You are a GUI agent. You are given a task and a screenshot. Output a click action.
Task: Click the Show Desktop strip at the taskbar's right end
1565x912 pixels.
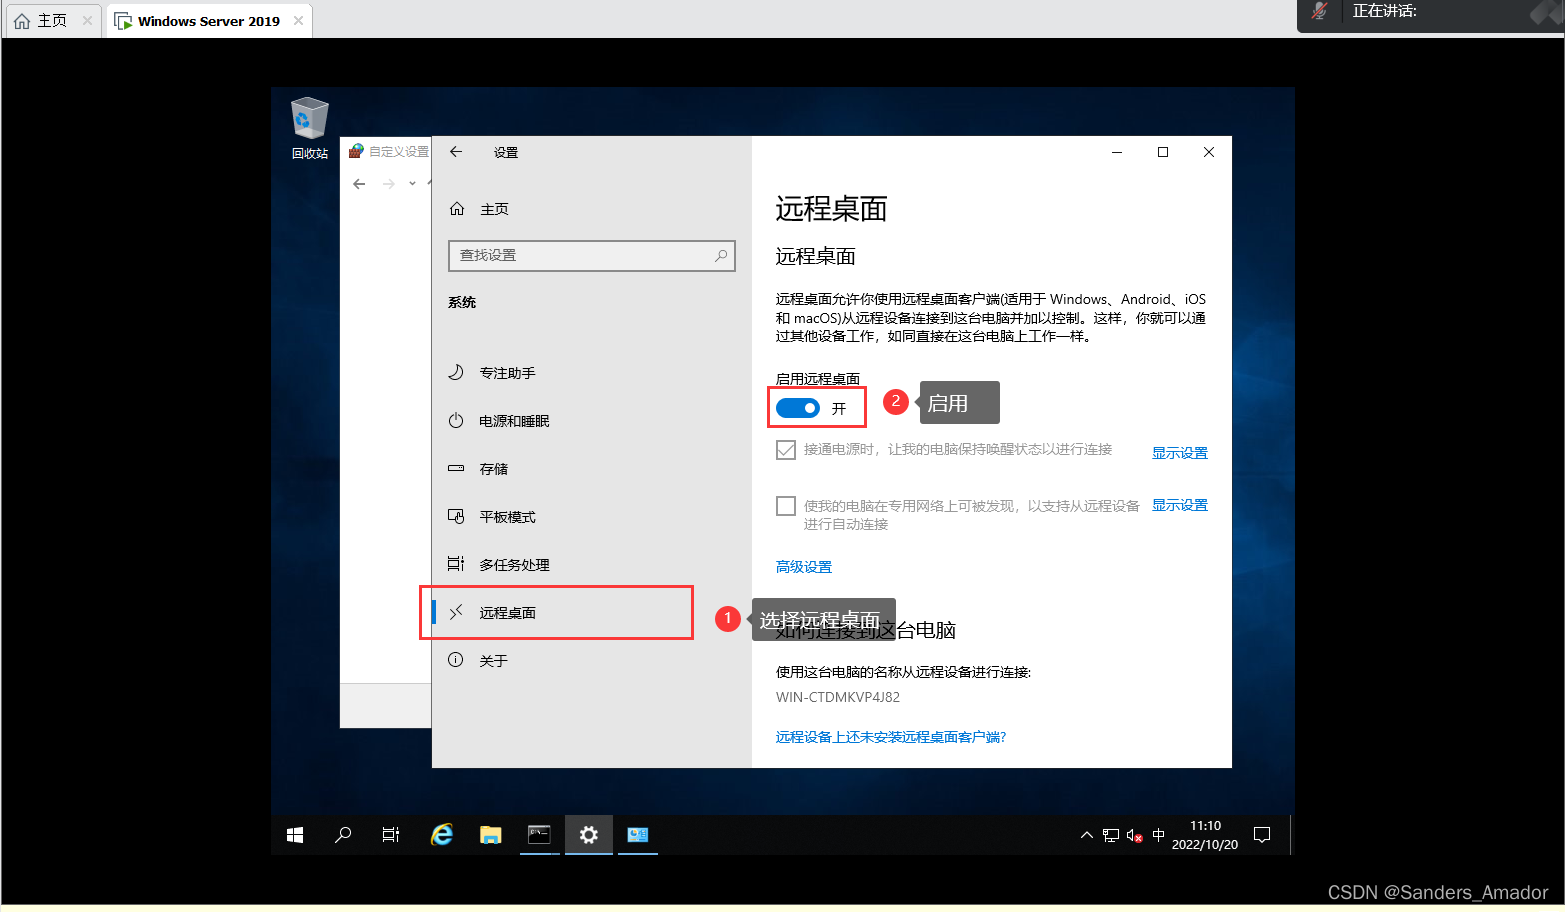coord(1292,835)
